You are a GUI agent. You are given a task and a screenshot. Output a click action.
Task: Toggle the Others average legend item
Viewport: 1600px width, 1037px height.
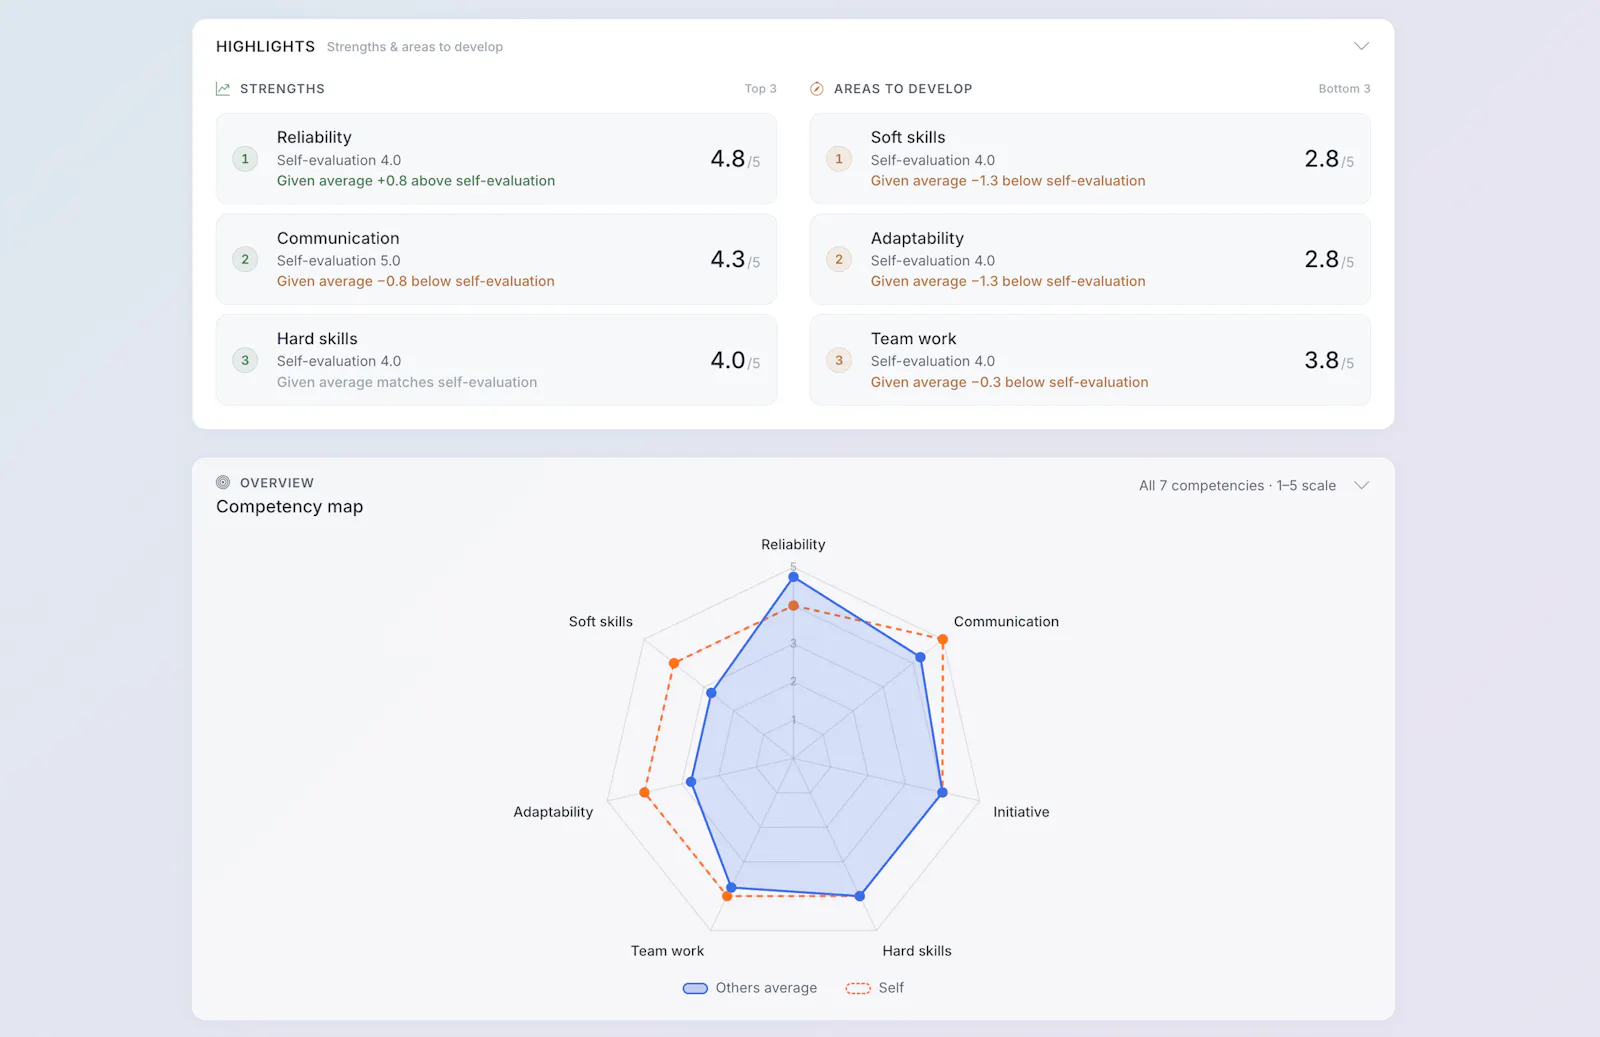click(x=750, y=988)
